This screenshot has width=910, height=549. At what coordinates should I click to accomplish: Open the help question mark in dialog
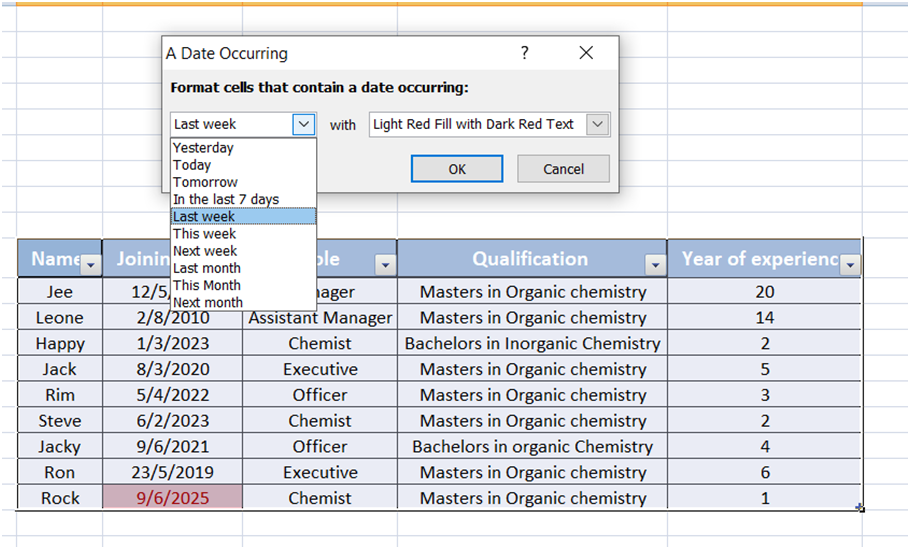(x=525, y=53)
